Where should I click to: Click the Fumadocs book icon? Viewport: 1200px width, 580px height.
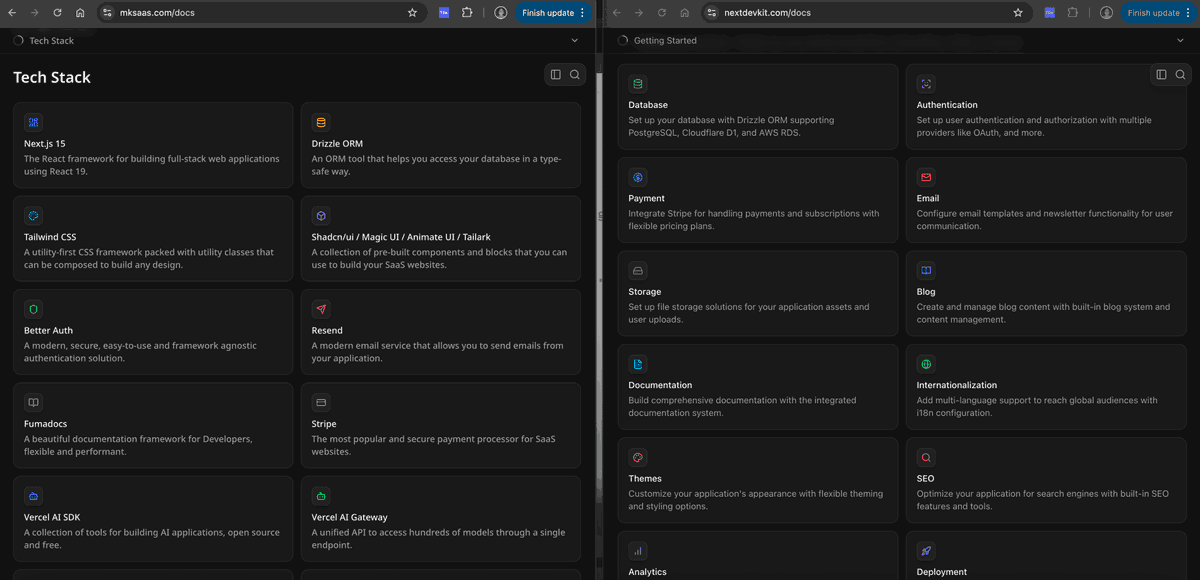[33, 403]
